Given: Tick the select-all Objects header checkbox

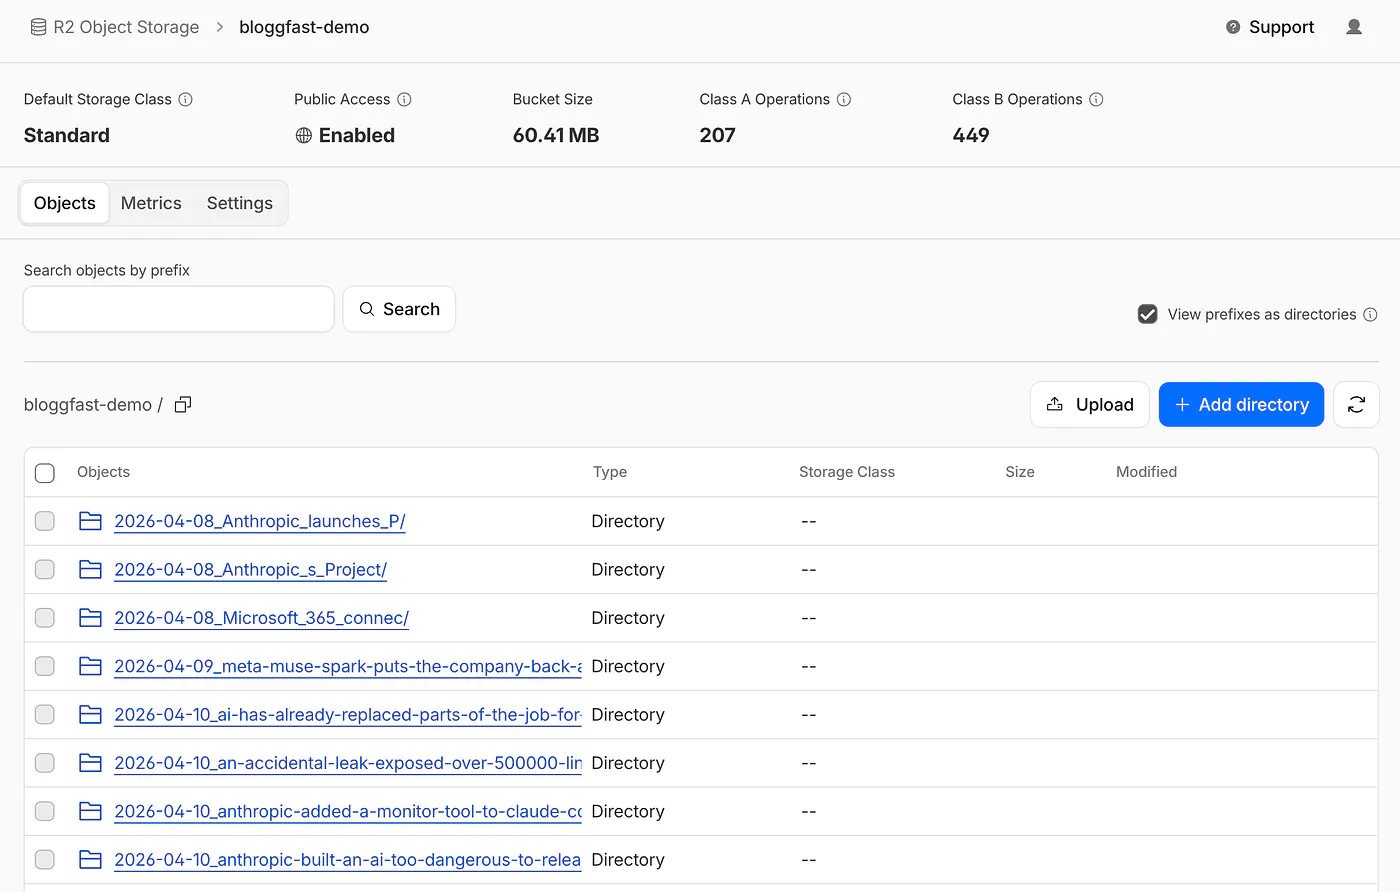Looking at the screenshot, I should [45, 473].
